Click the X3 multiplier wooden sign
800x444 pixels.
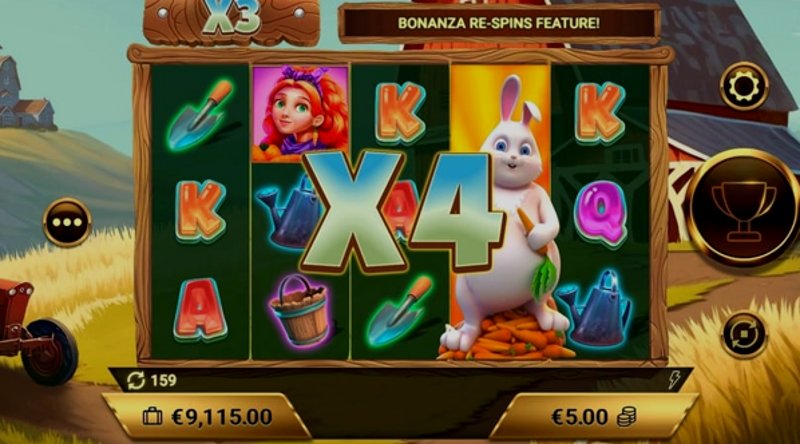coord(232,20)
